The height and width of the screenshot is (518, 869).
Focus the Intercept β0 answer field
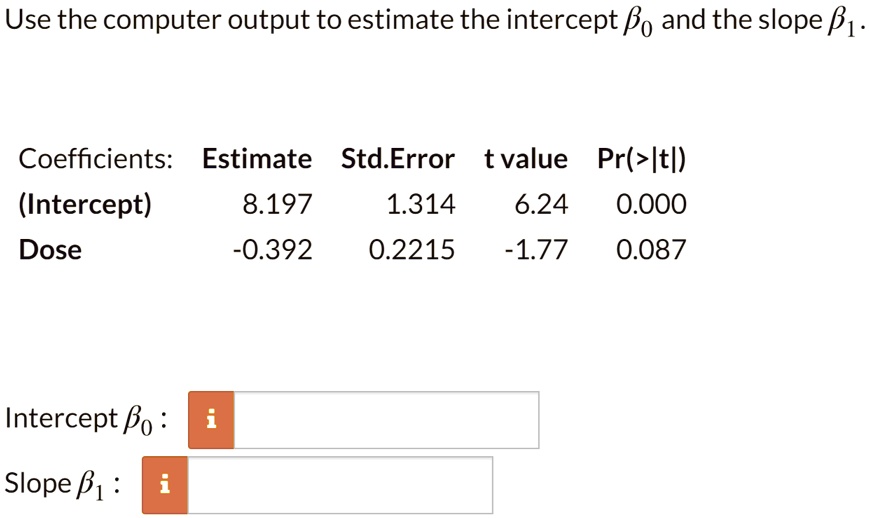[386, 420]
